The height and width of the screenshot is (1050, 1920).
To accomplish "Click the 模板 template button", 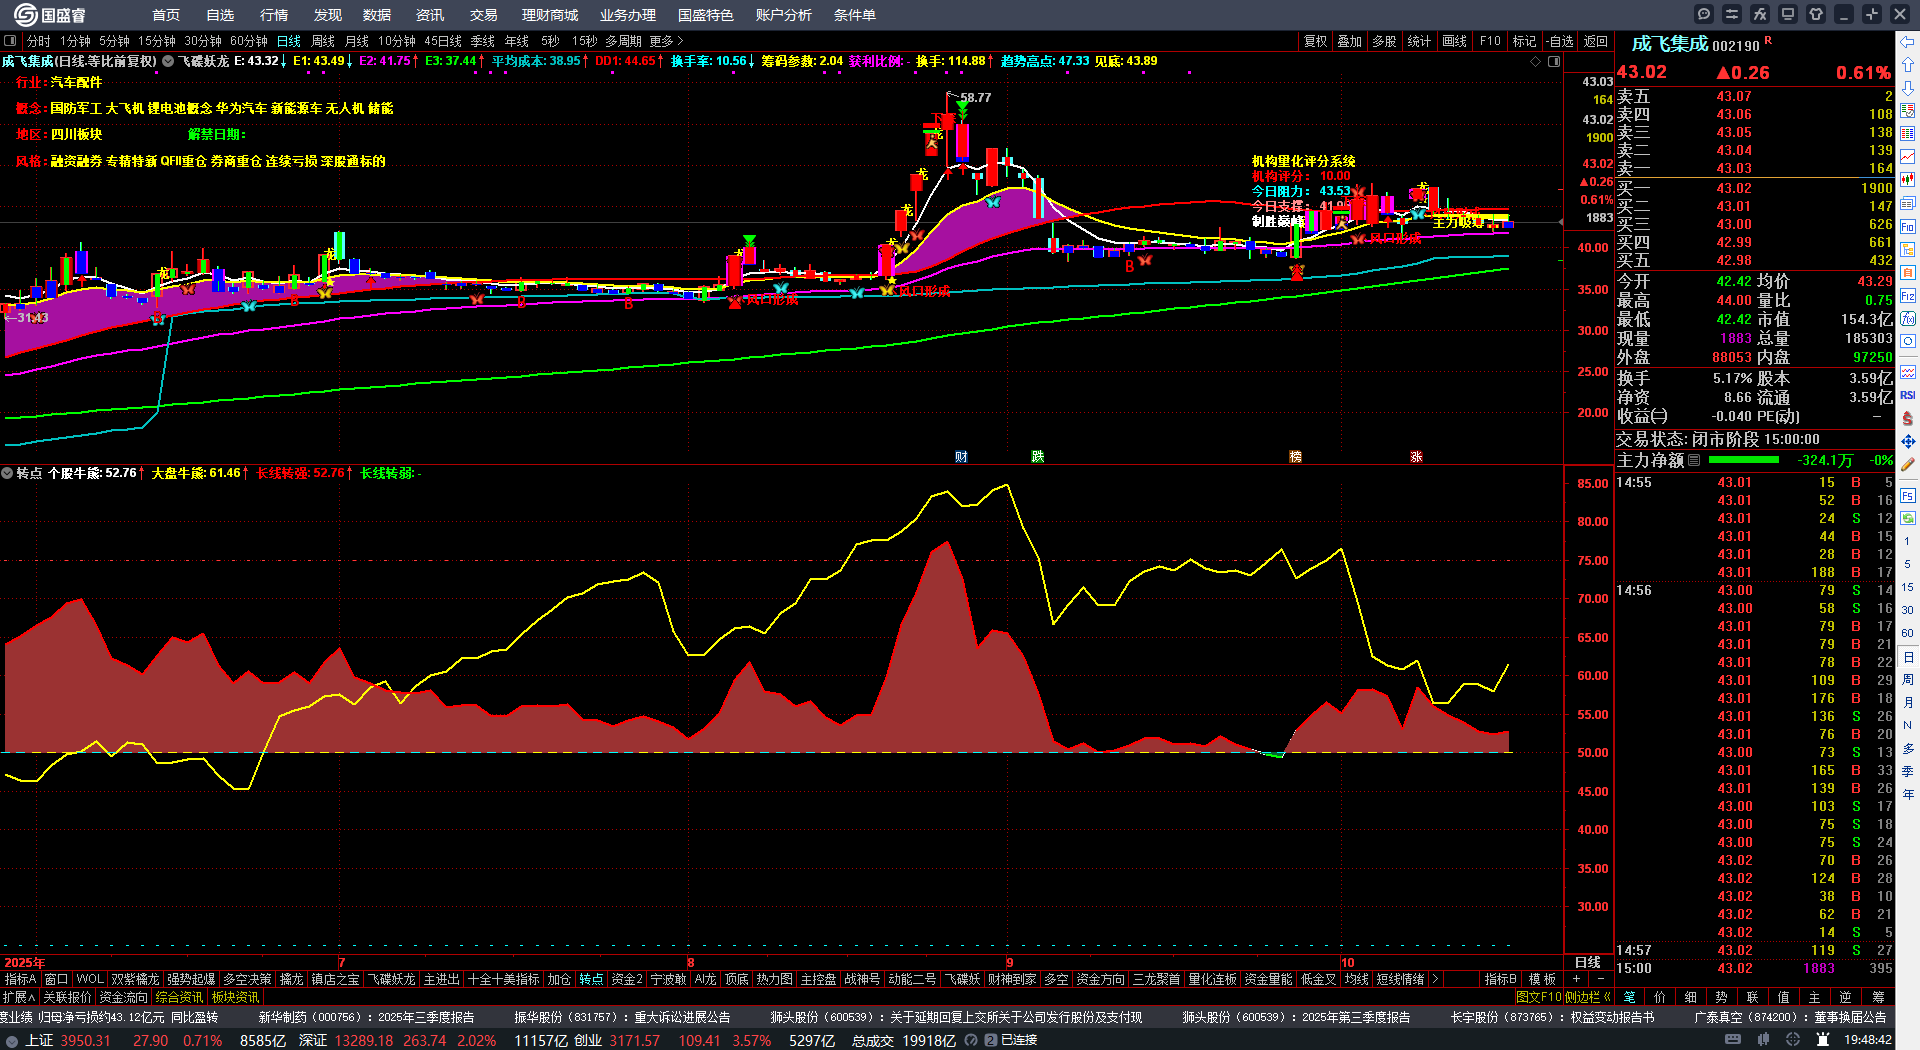I will 1542,979.
